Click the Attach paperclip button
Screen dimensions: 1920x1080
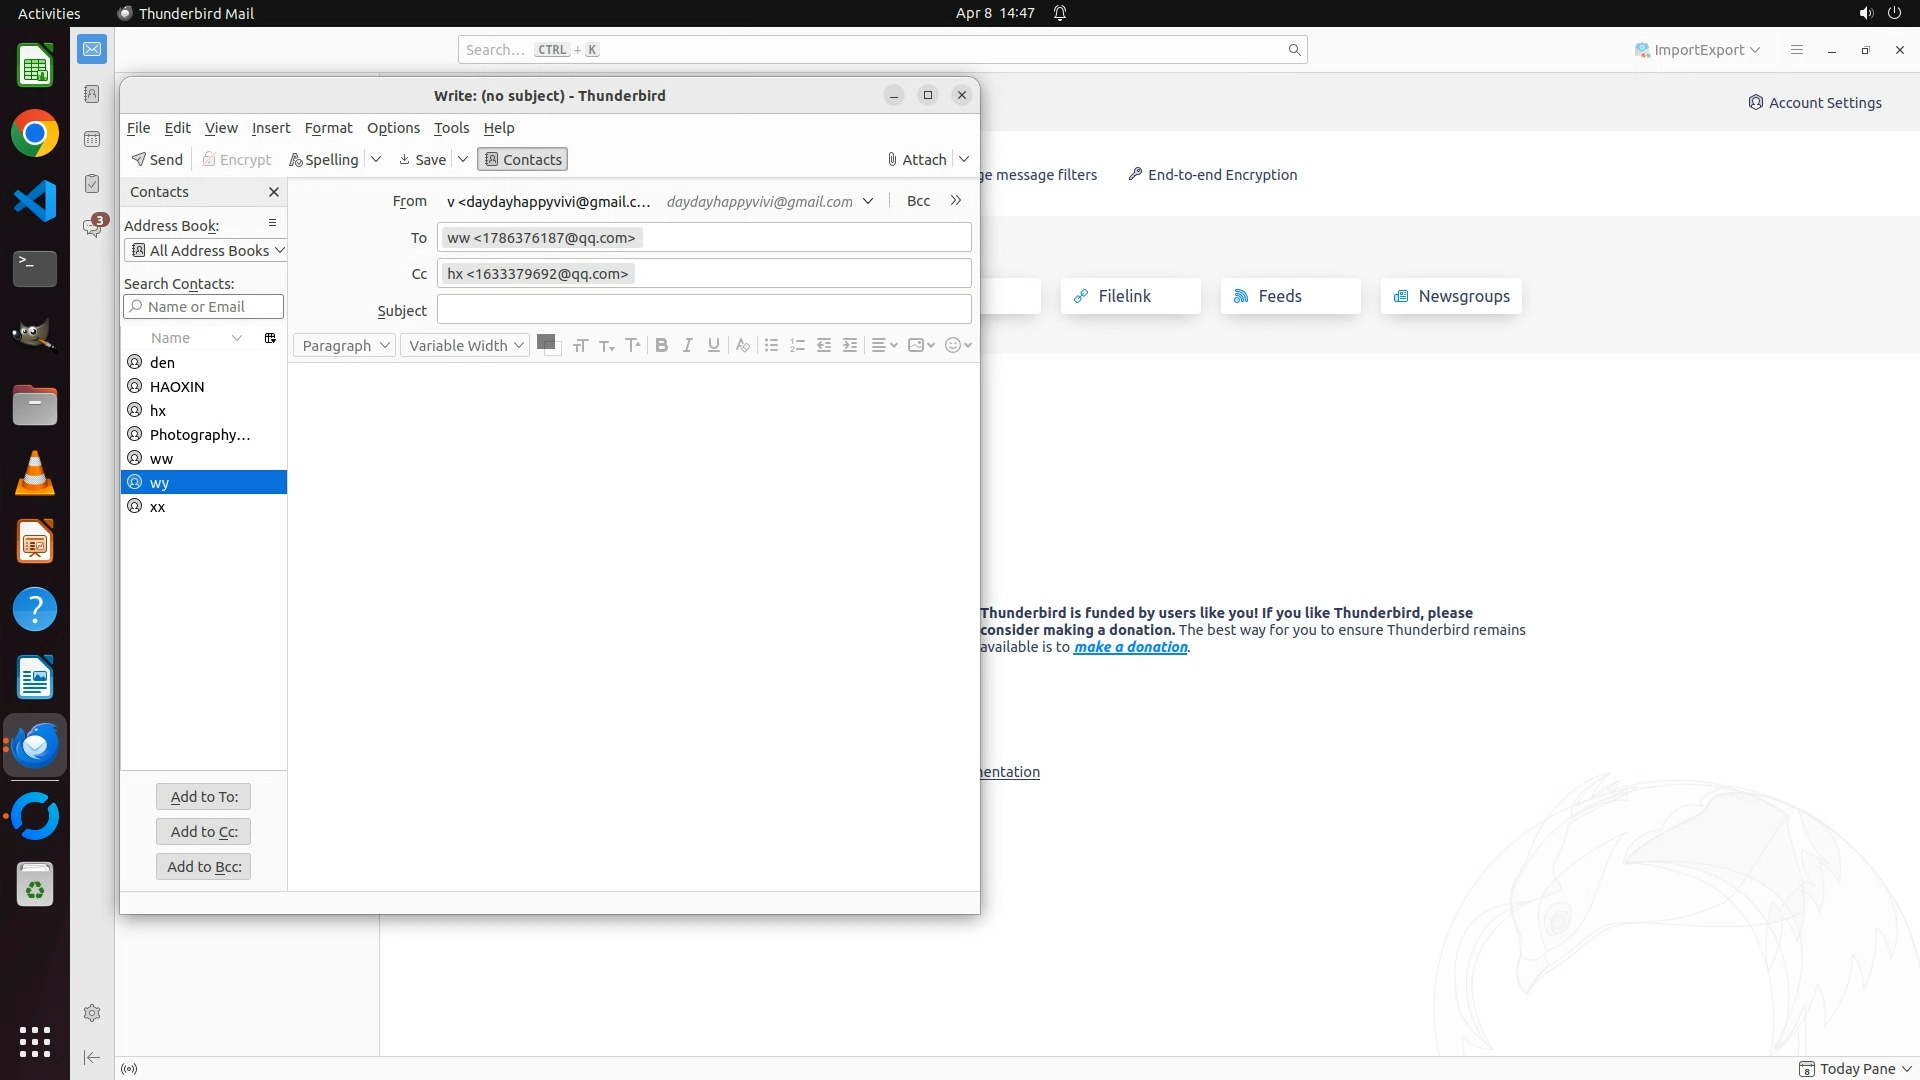pos(916,159)
